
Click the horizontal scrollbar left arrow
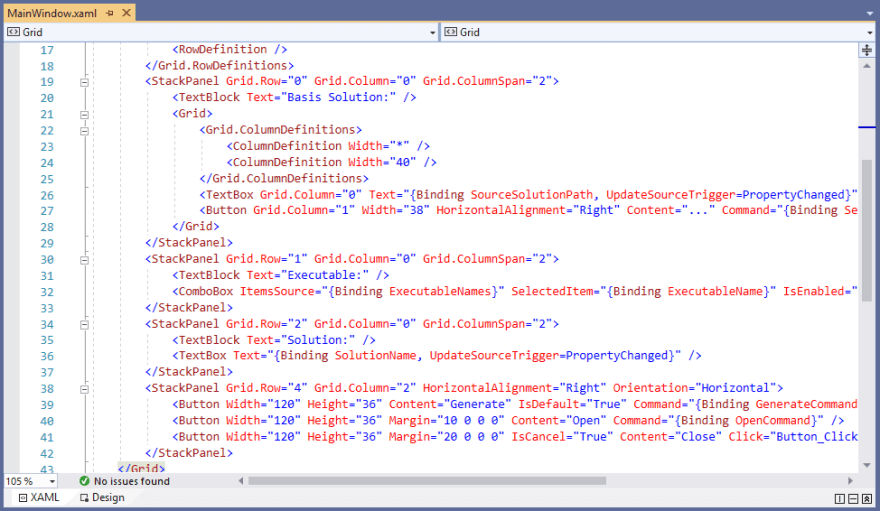pos(241,481)
